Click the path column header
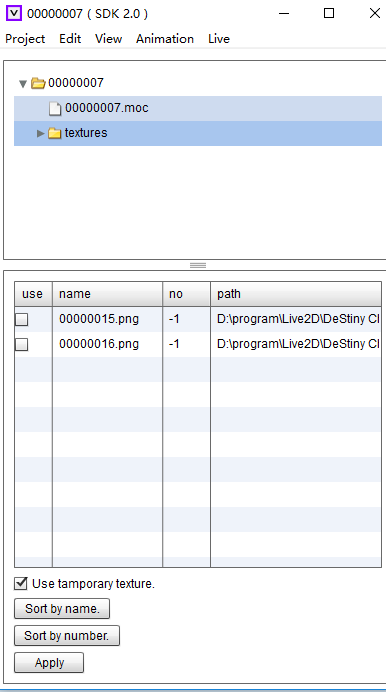Image resolution: width=386 pixels, height=692 pixels. [296, 294]
